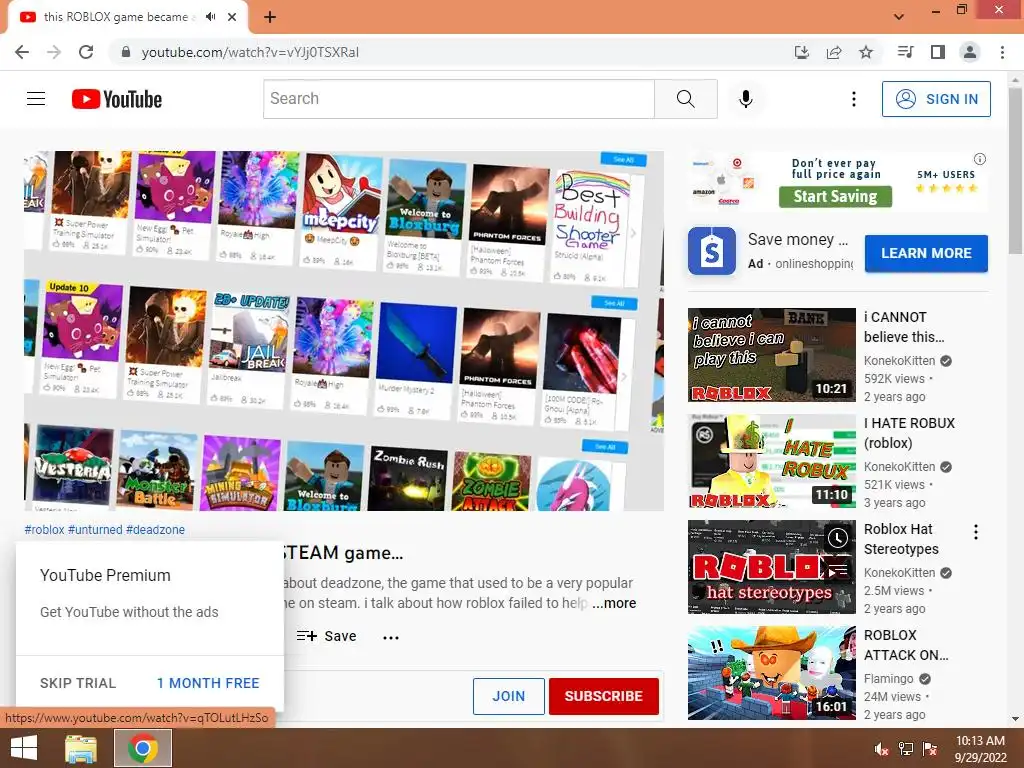Image resolution: width=1024 pixels, height=768 pixels.
Task: Go to YouTube home via logo
Action: pos(117,99)
